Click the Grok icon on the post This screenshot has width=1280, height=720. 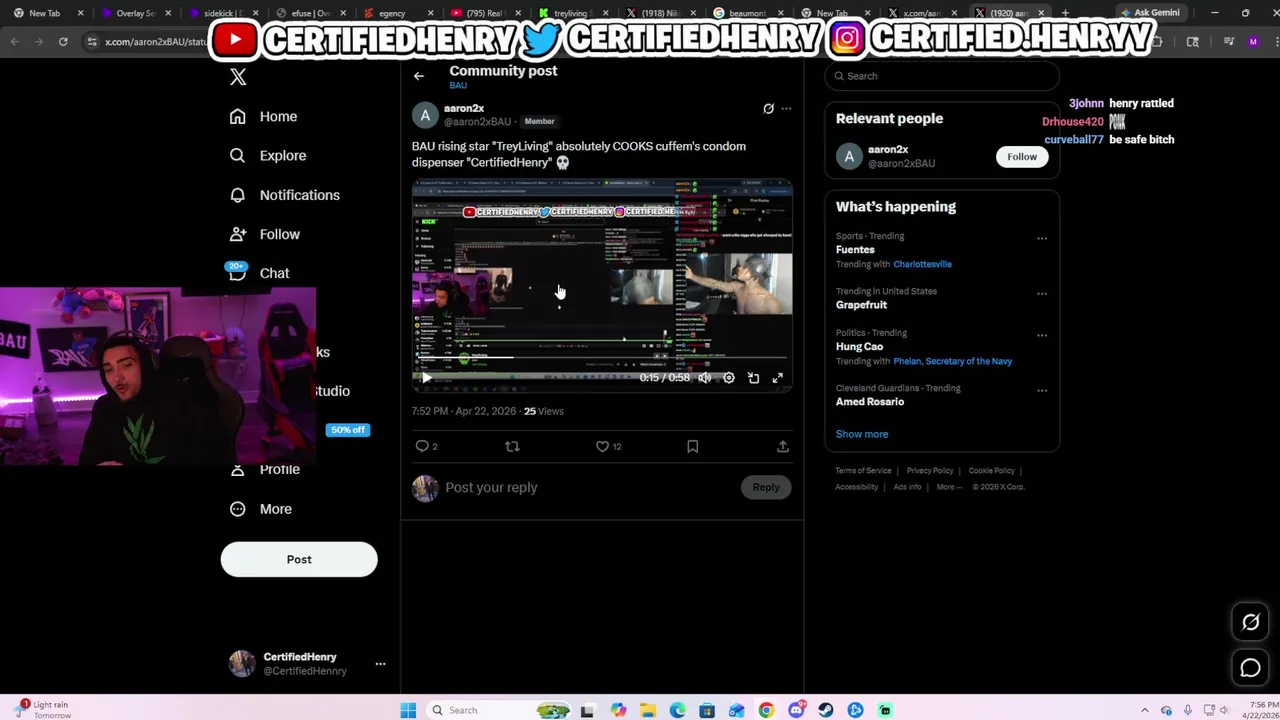tap(768, 108)
